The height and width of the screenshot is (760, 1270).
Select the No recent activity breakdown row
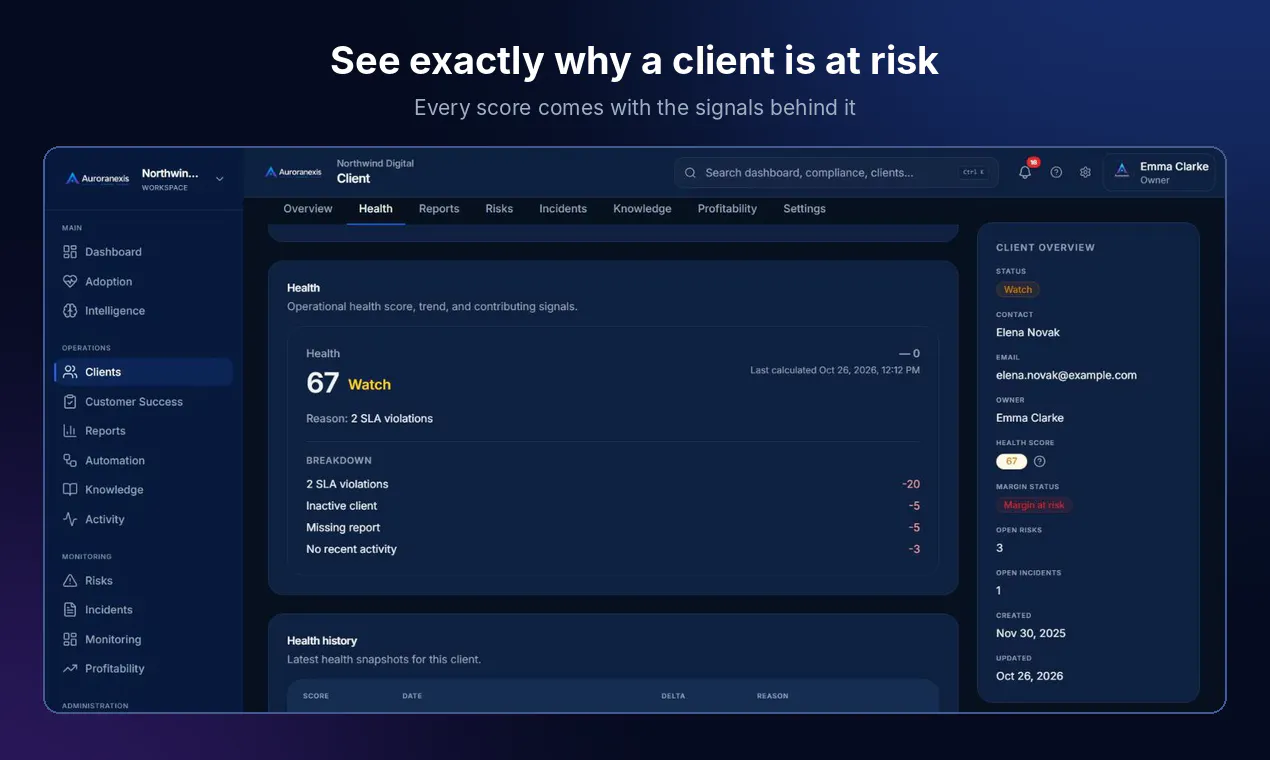[x=613, y=549]
